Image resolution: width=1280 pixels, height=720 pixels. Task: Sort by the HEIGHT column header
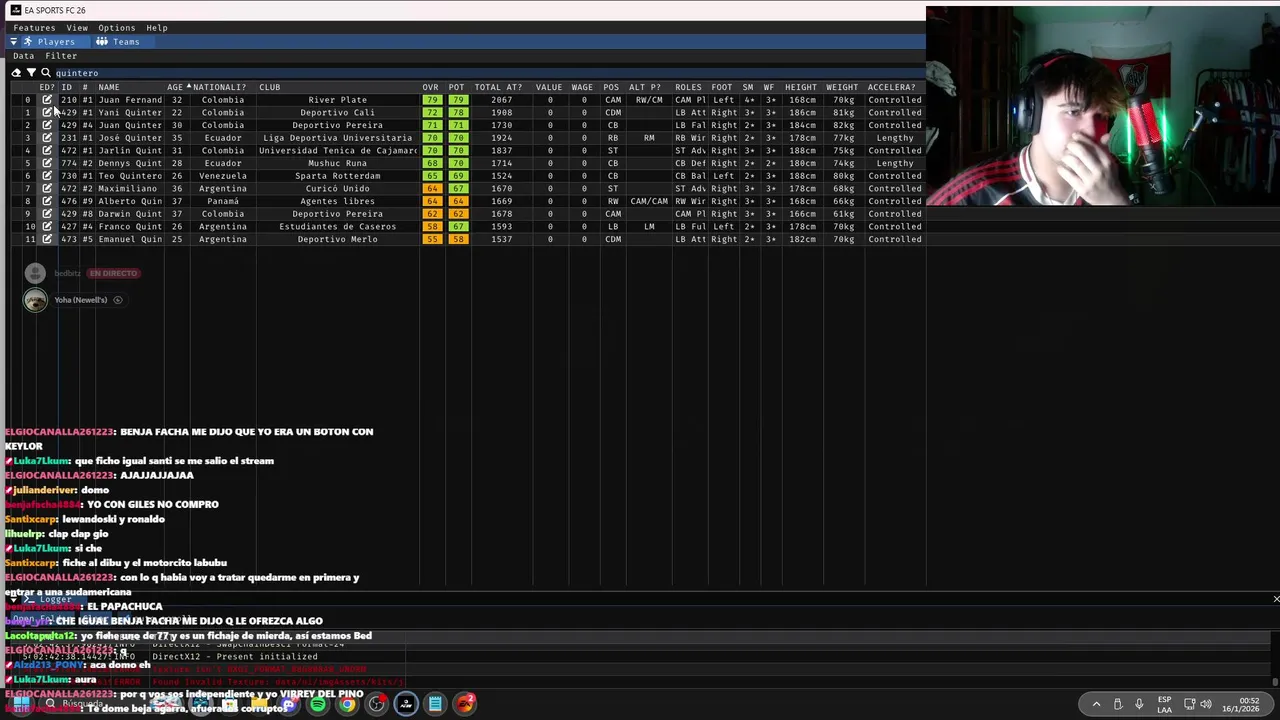[801, 87]
